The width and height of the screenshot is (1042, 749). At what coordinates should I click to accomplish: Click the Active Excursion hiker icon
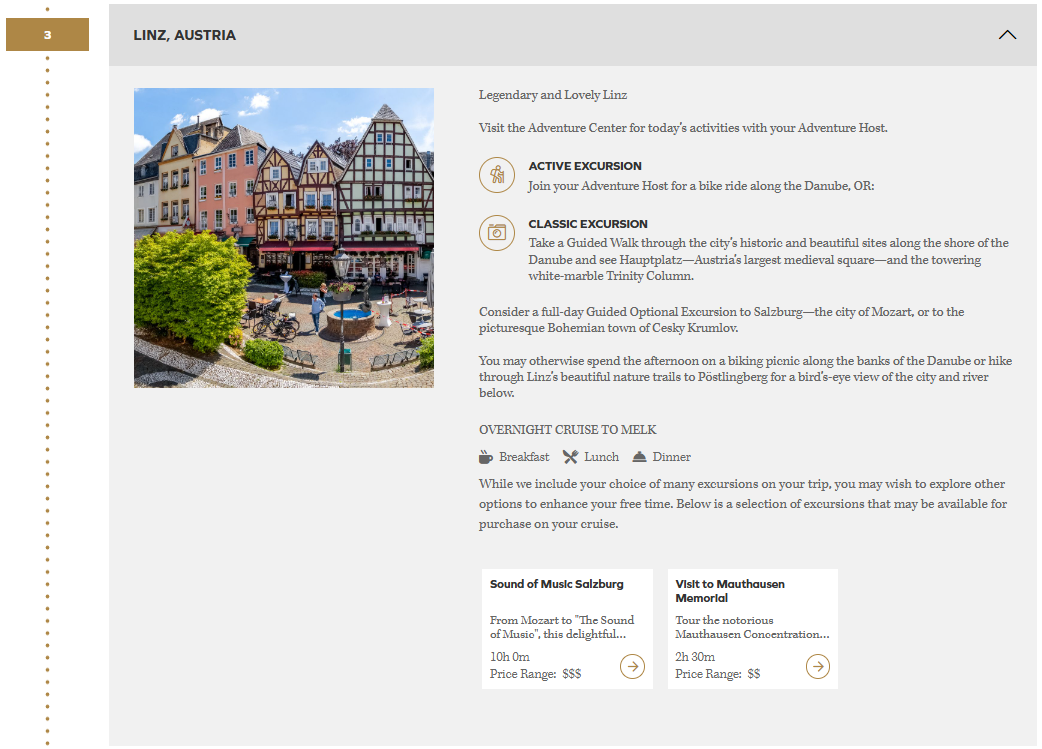click(x=496, y=175)
